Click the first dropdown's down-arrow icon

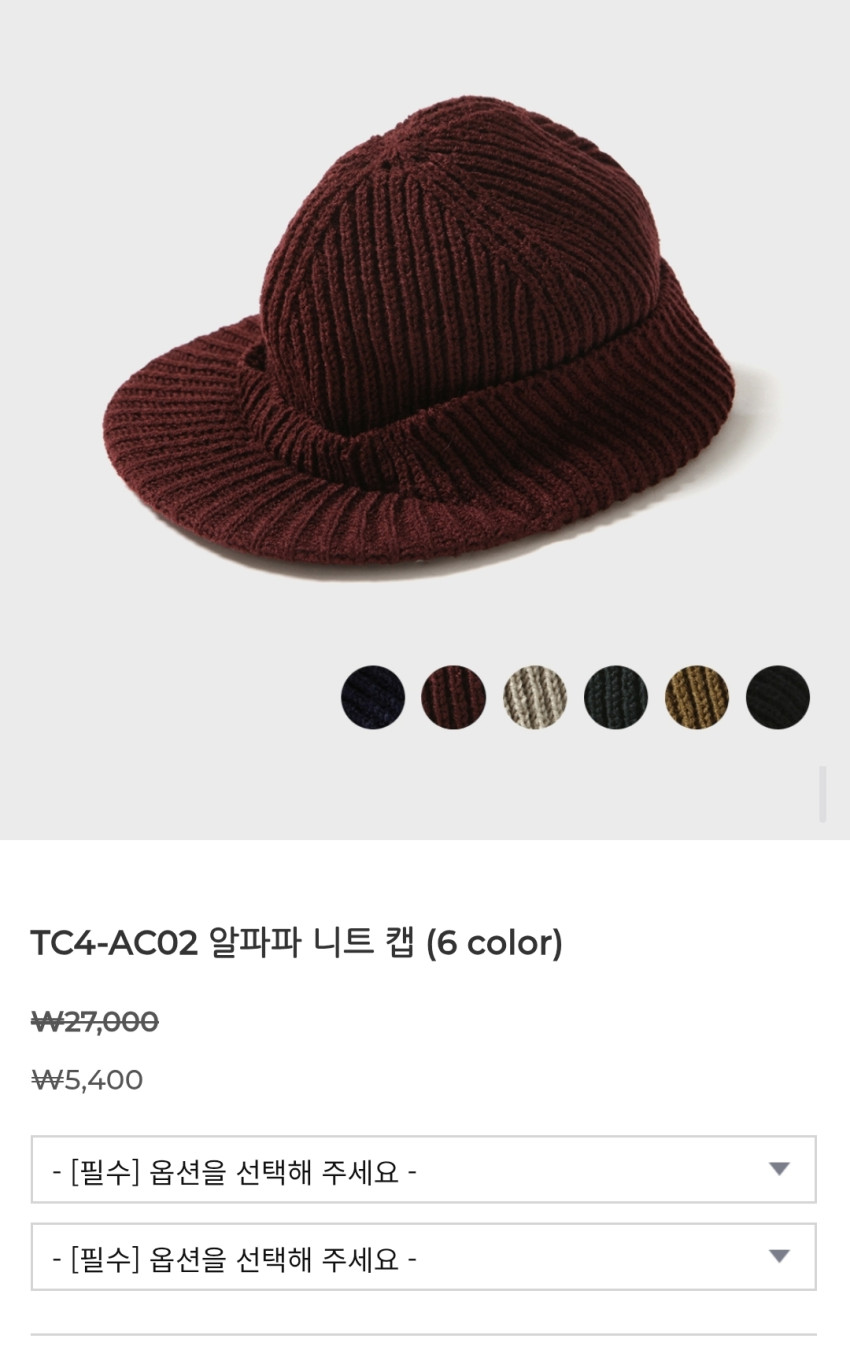click(779, 1169)
